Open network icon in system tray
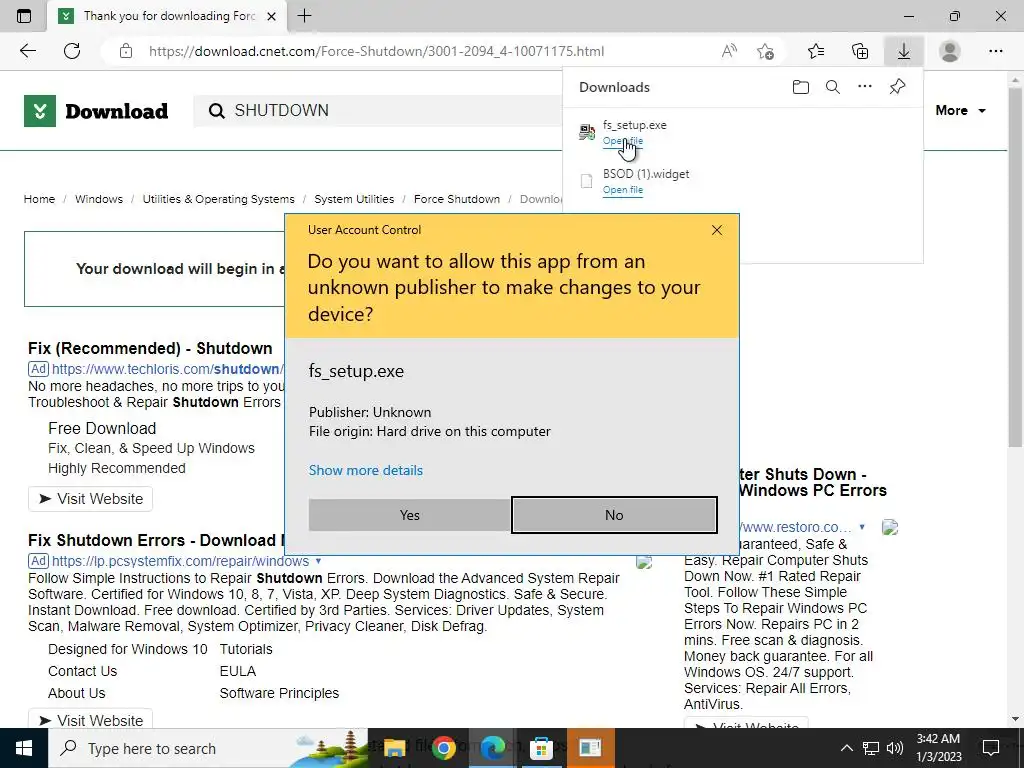 click(871, 748)
